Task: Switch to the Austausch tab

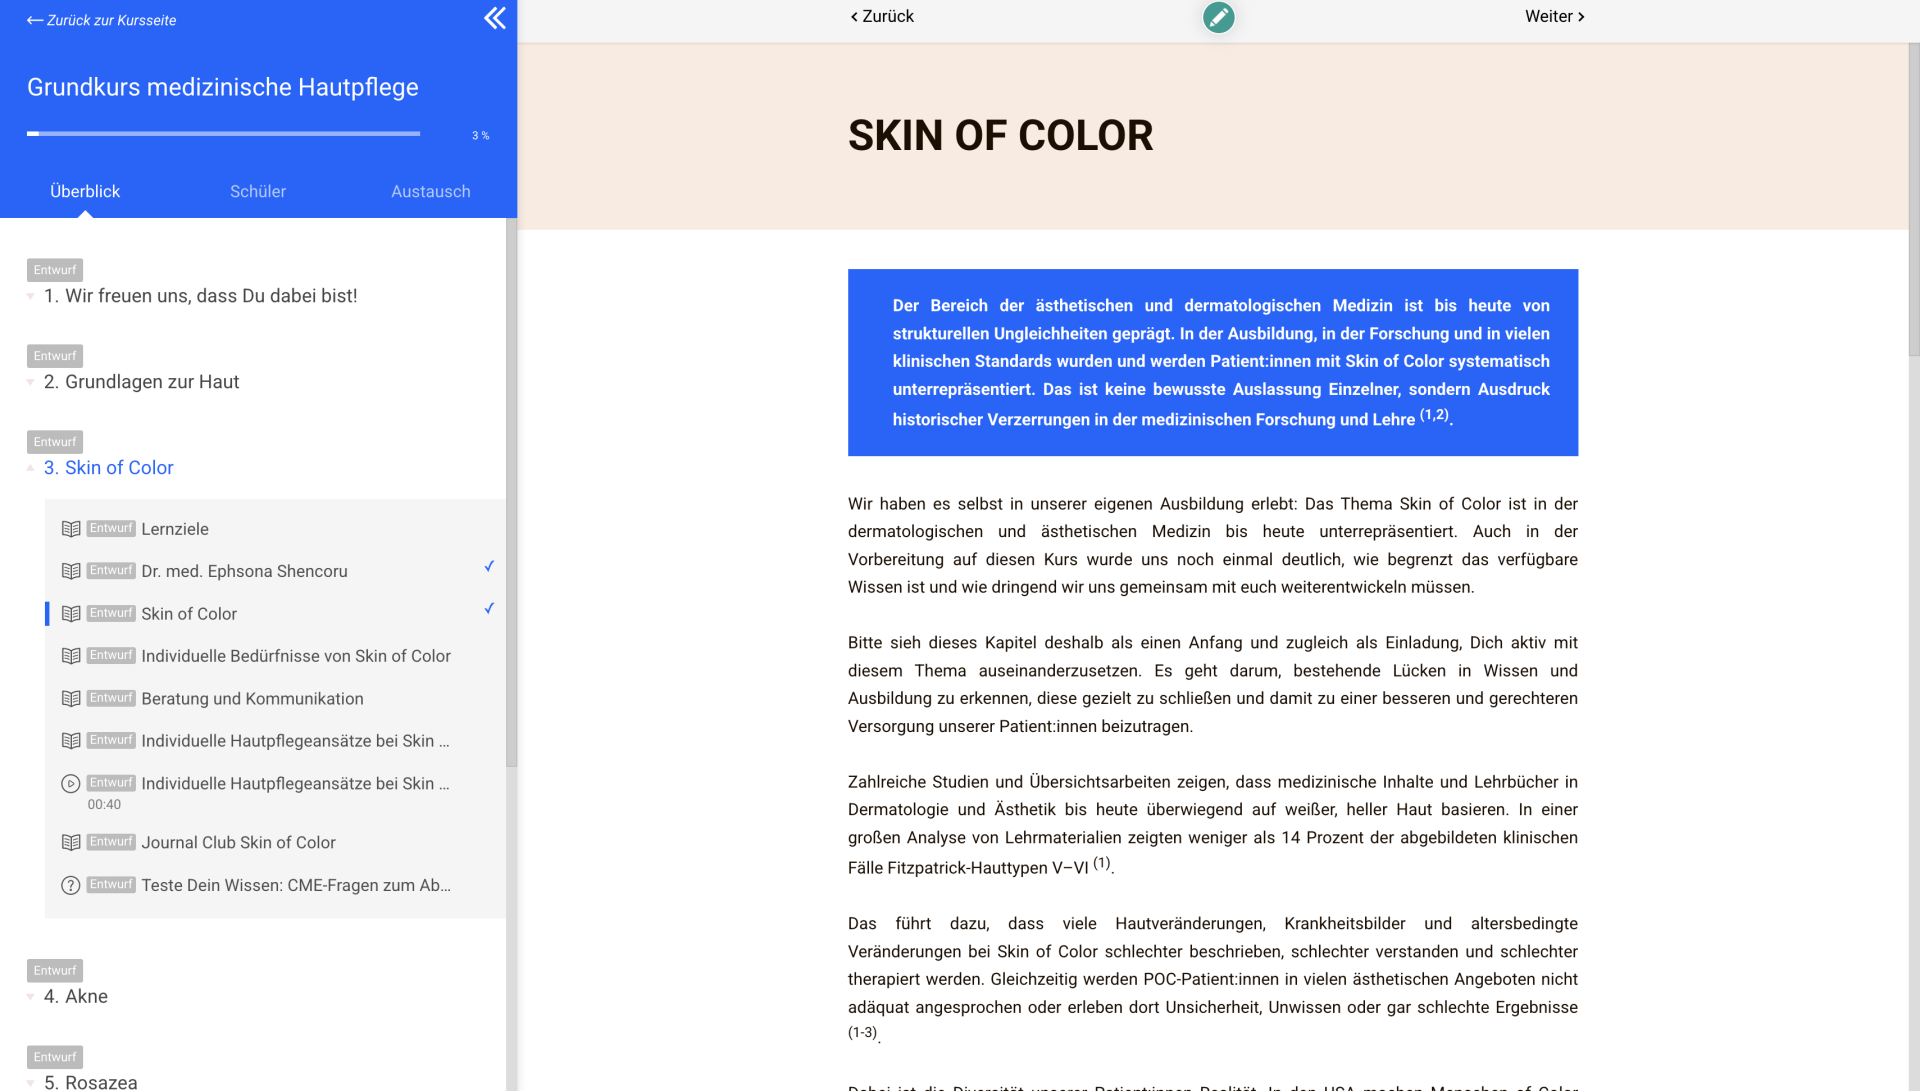Action: point(430,191)
